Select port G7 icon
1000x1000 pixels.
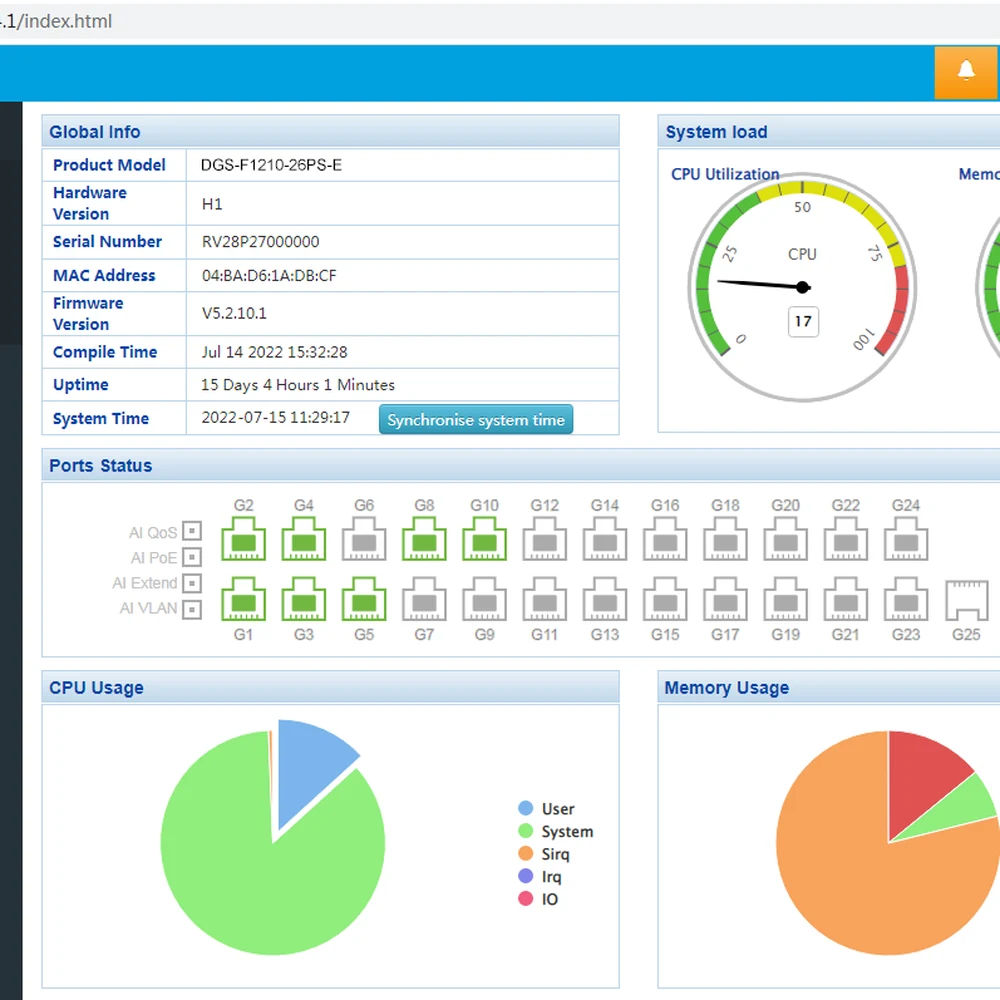coord(424,599)
